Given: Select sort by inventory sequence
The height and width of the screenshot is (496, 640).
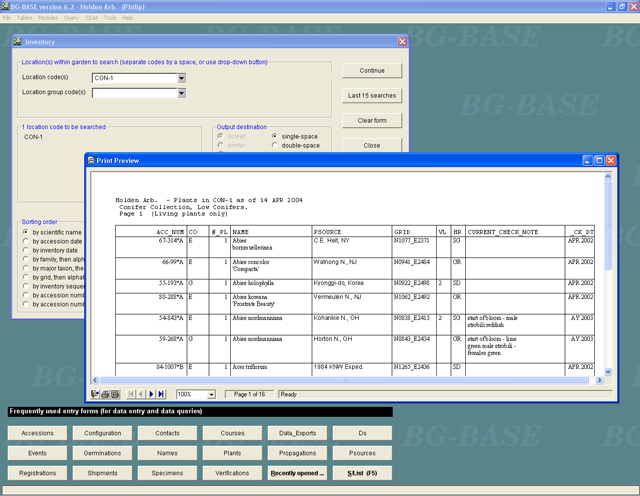Looking at the screenshot, I should pyautogui.click(x=26, y=286).
